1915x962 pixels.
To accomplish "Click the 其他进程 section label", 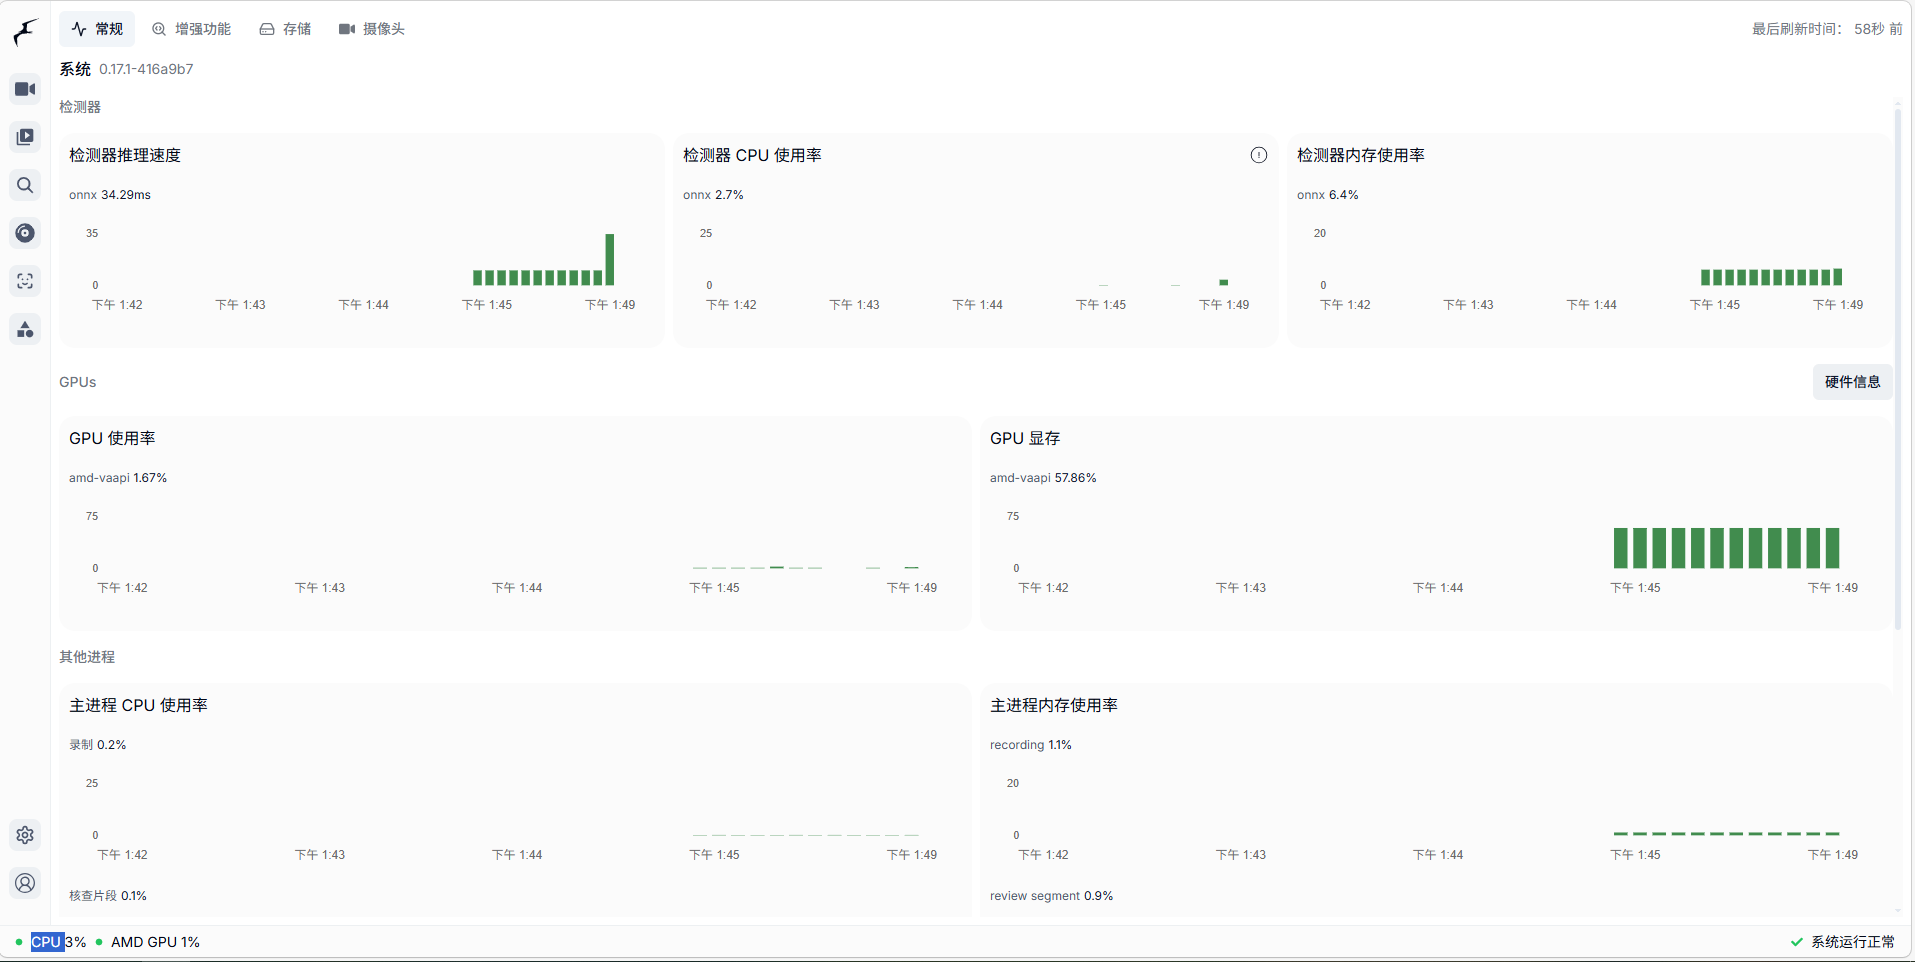I will [x=87, y=657].
